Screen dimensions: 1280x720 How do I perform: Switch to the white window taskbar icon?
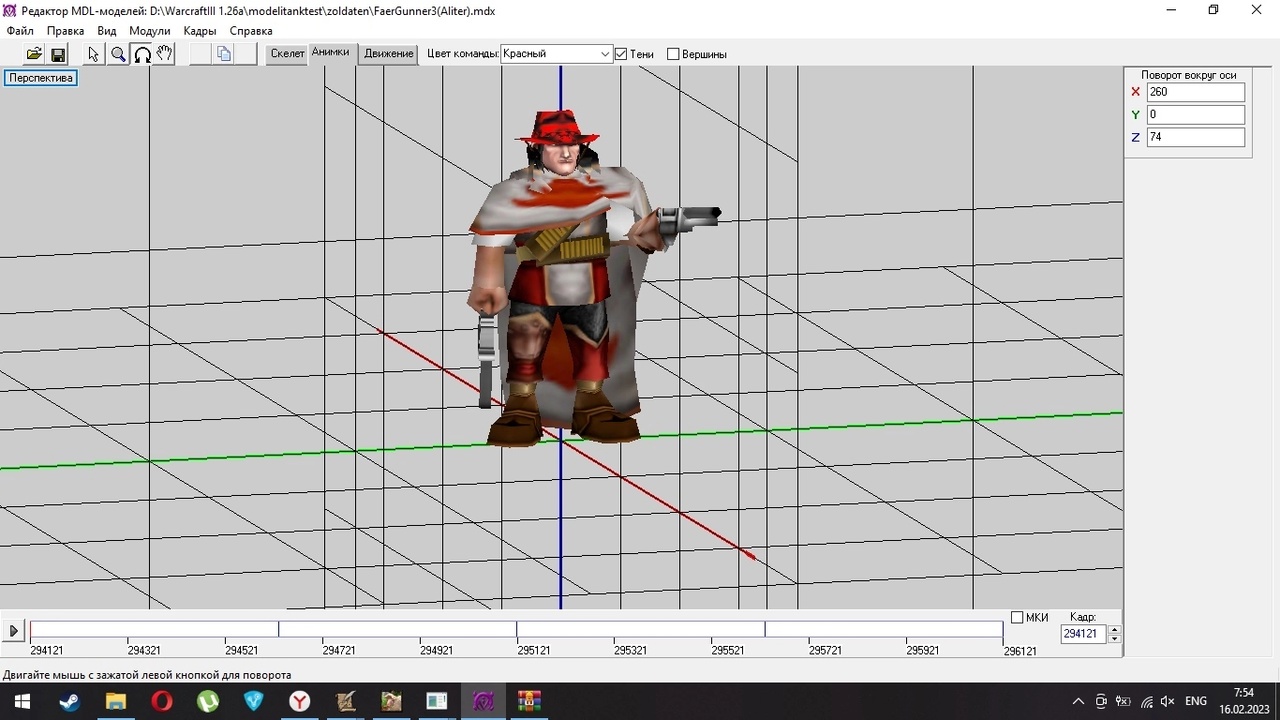tap(437, 701)
